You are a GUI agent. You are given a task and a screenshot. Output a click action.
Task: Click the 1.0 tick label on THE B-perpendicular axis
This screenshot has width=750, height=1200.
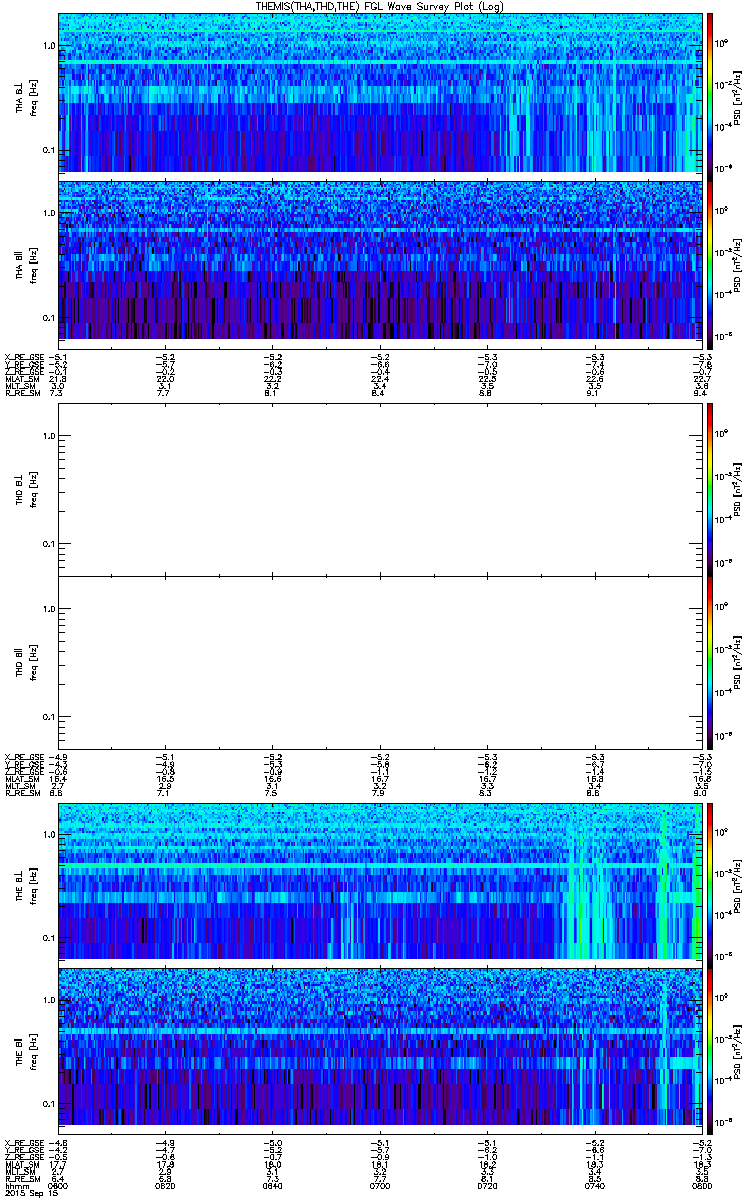[49, 834]
